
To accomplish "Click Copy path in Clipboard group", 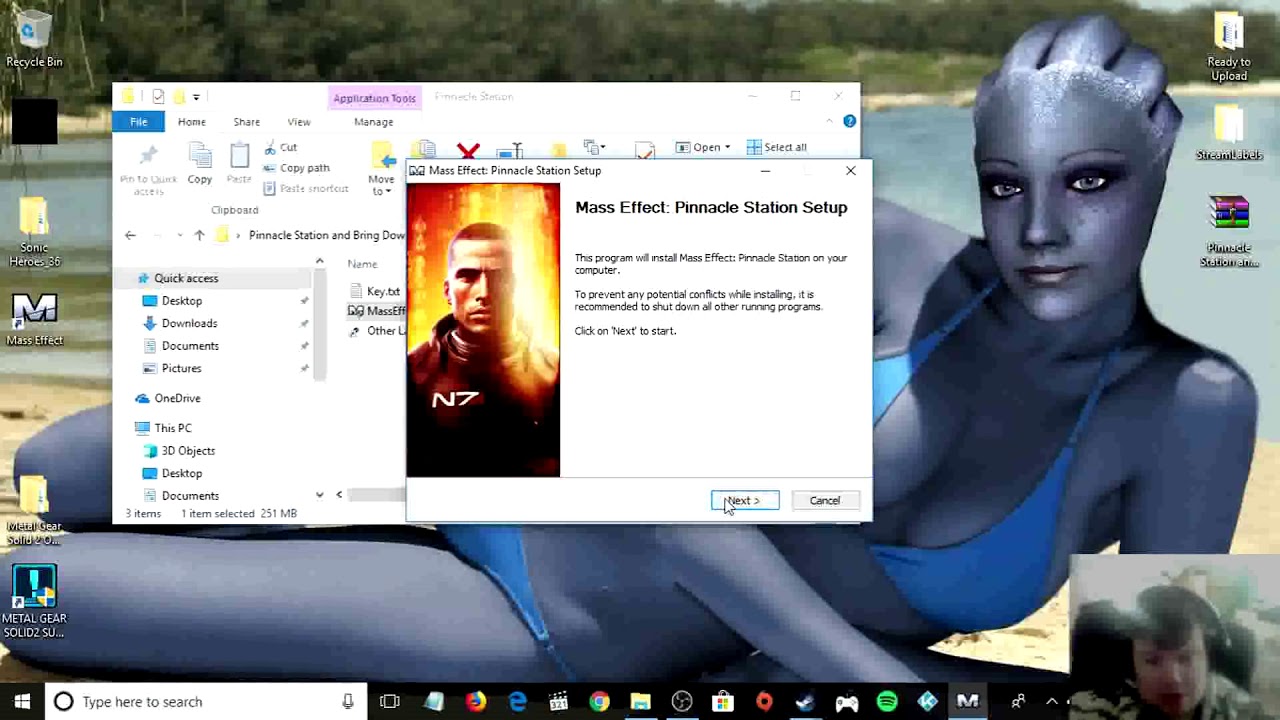I will (296, 168).
